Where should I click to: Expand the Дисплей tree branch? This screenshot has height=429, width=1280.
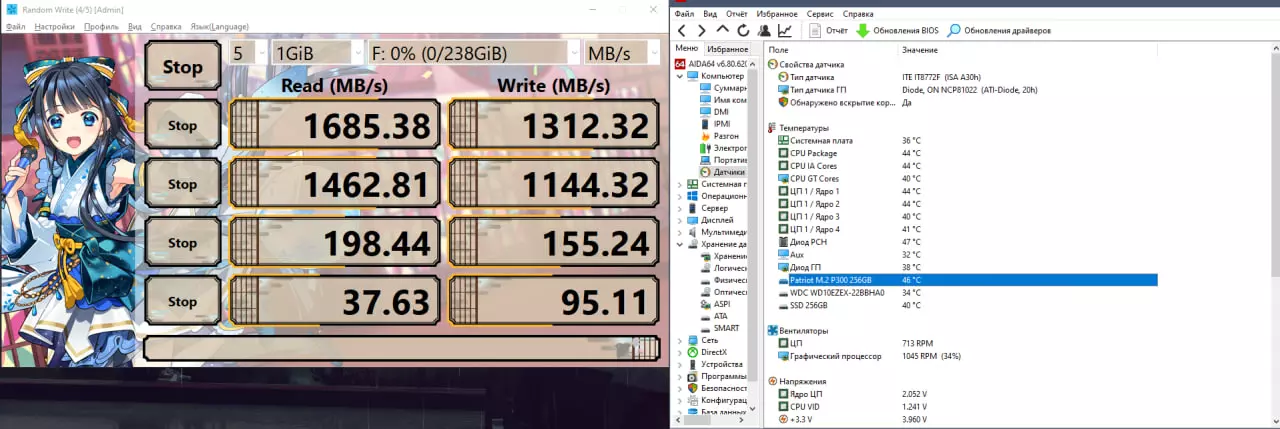(681, 220)
